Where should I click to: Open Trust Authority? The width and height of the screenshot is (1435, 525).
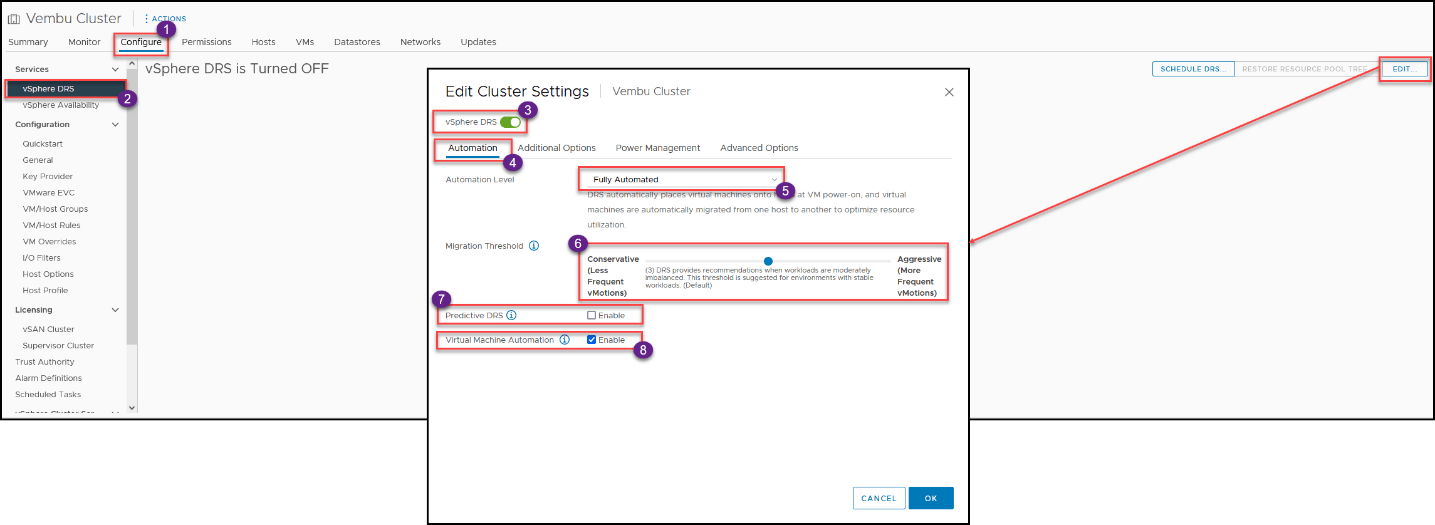44,362
